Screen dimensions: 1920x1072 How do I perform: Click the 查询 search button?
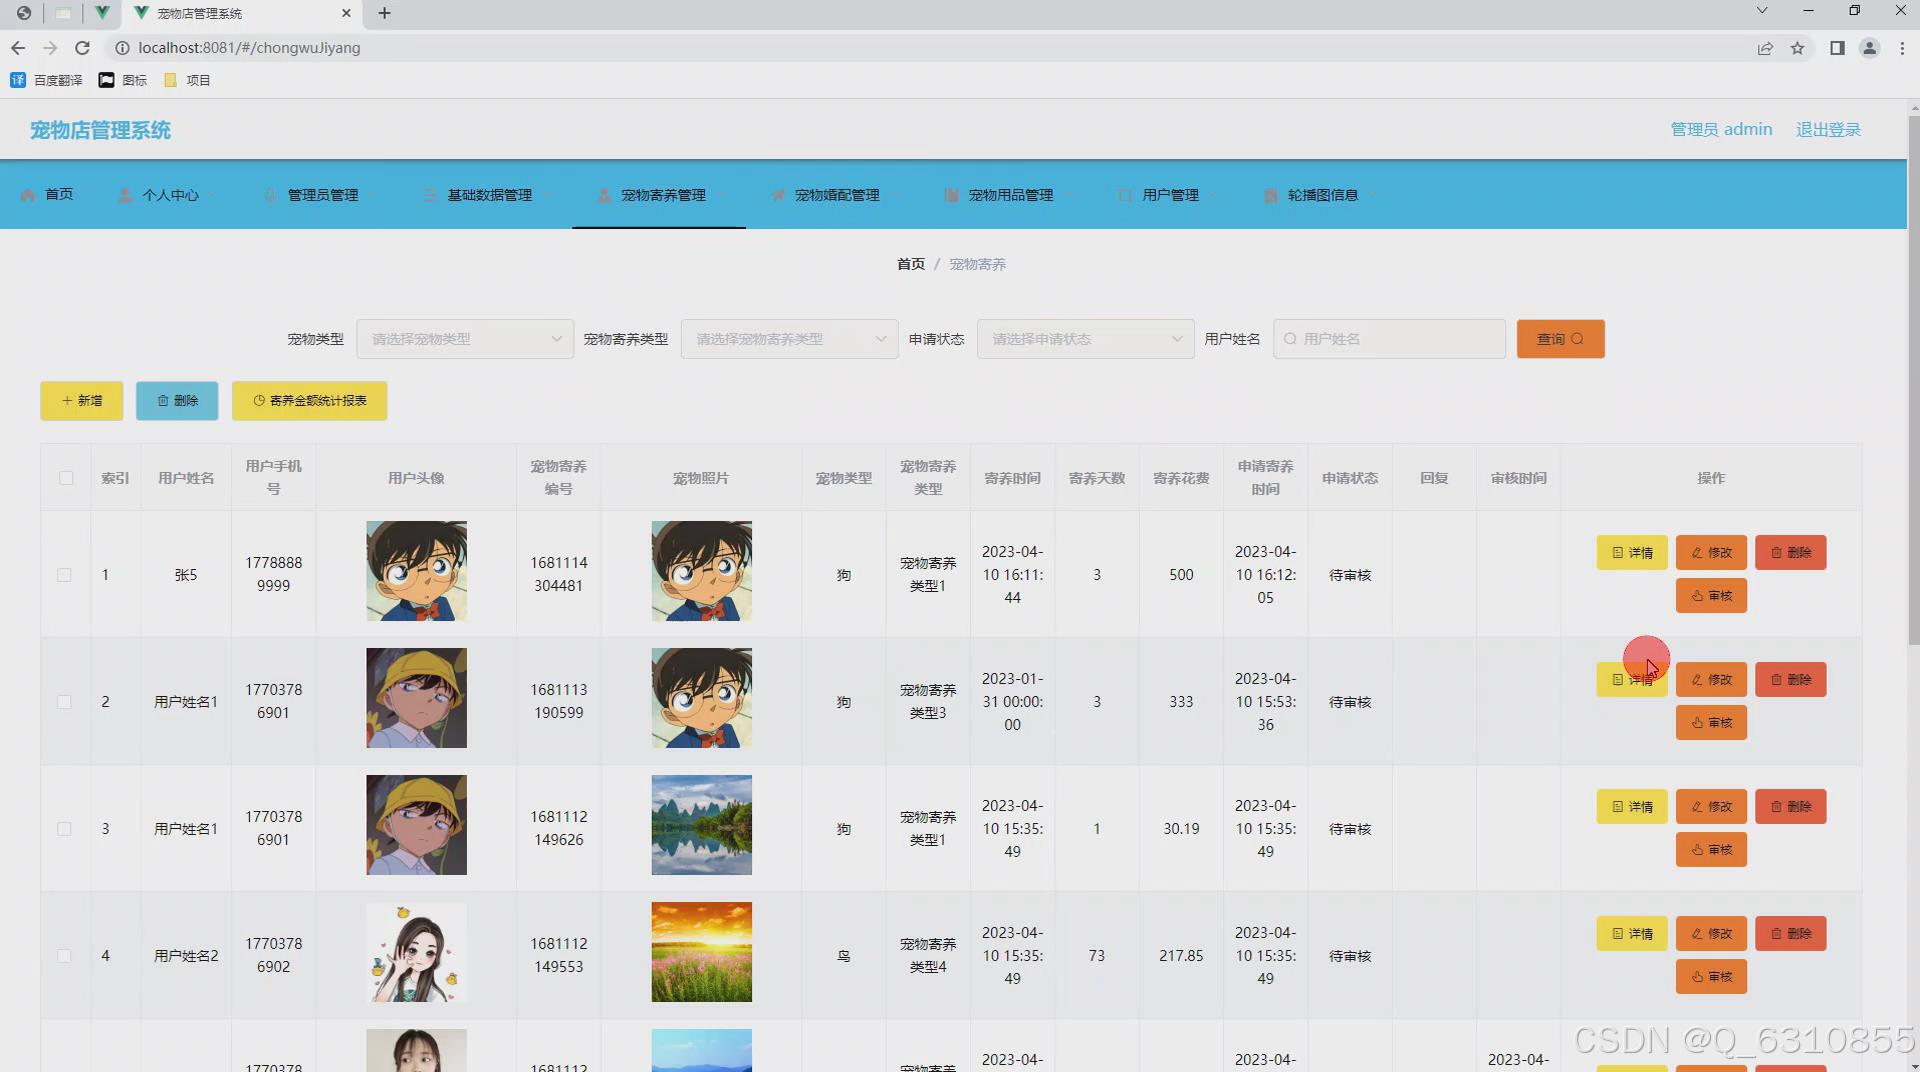click(x=1560, y=339)
